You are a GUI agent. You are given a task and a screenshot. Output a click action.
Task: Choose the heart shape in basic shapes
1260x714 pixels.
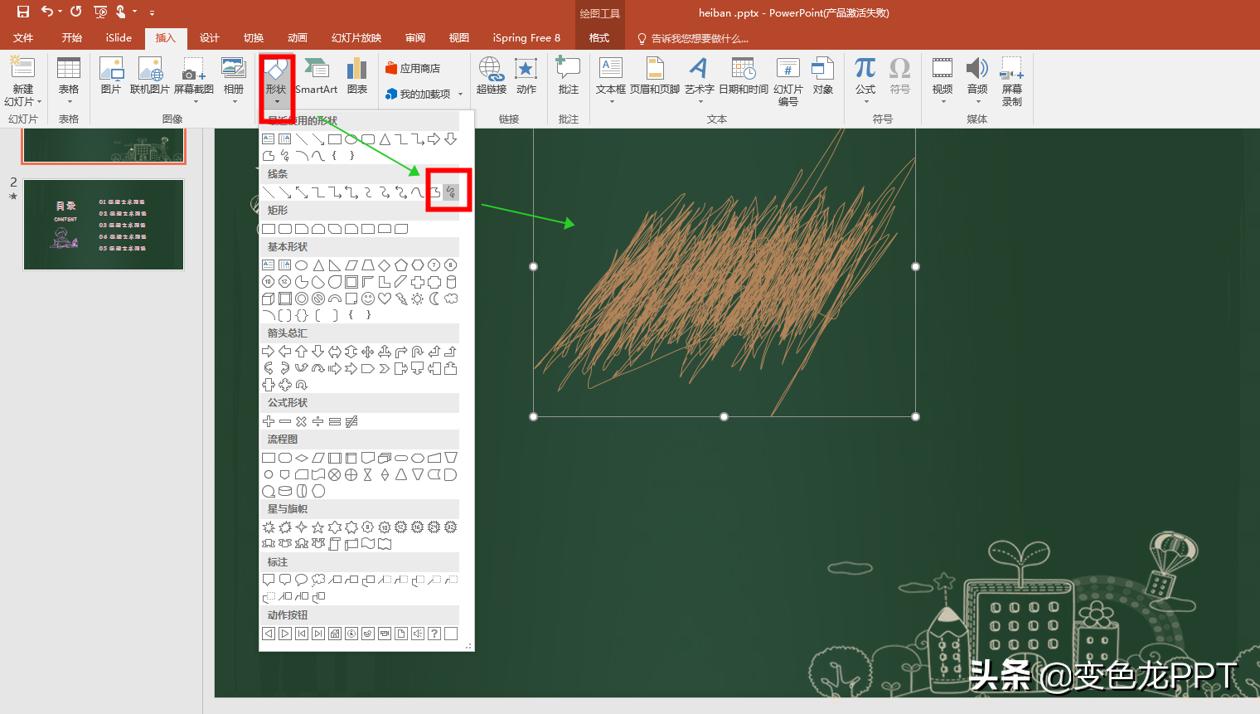385,298
